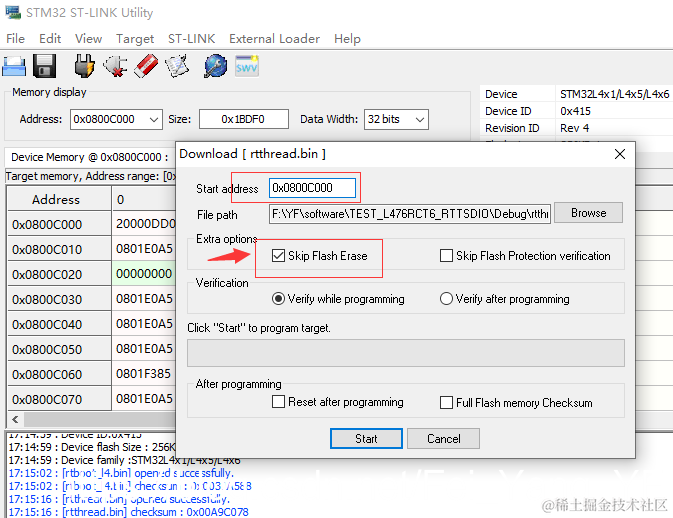Click log line rtthread.bin checksum 0x00A9C078
Screen dimensions: 673x518
click(x=128, y=512)
